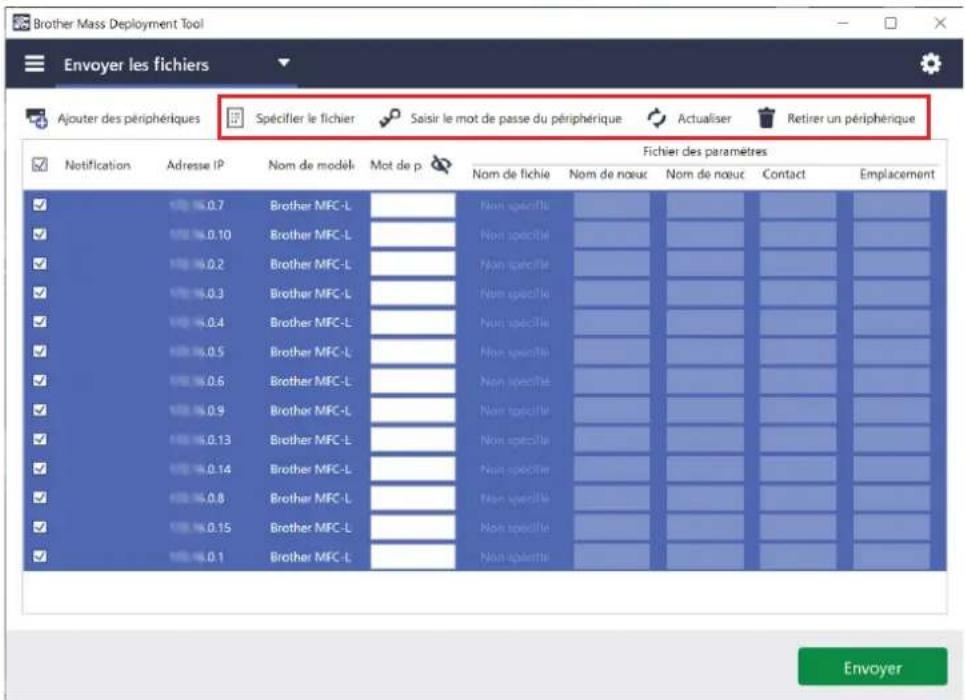
Task: Uncheck the device ending in .0.15
Action: (39, 527)
